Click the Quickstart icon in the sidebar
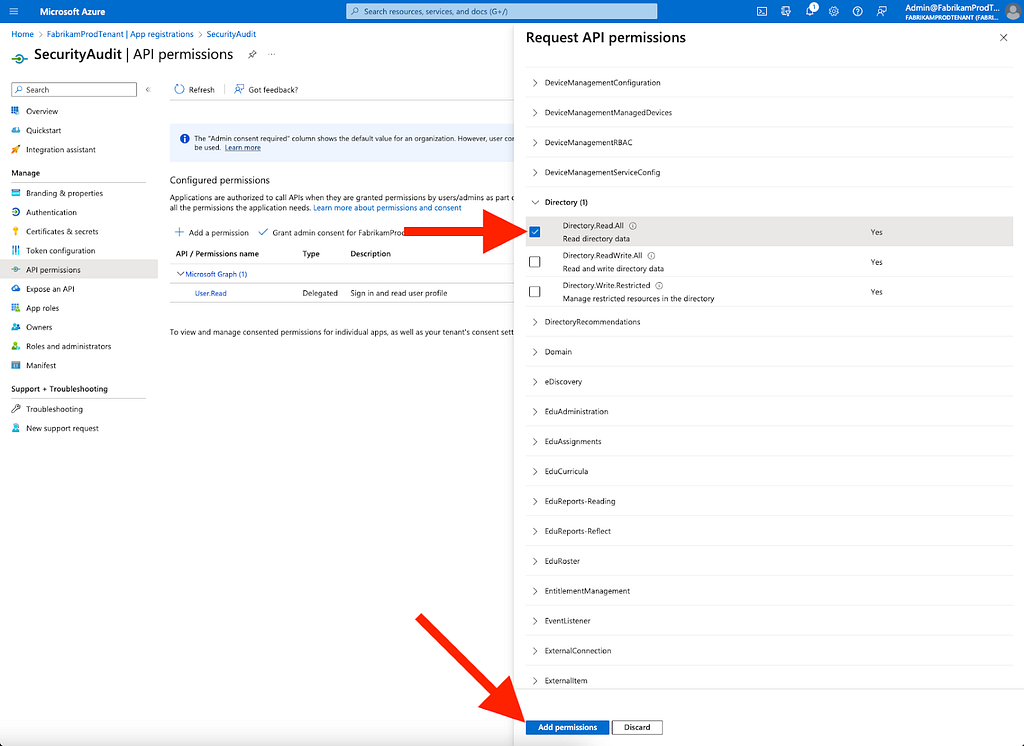 (16, 131)
